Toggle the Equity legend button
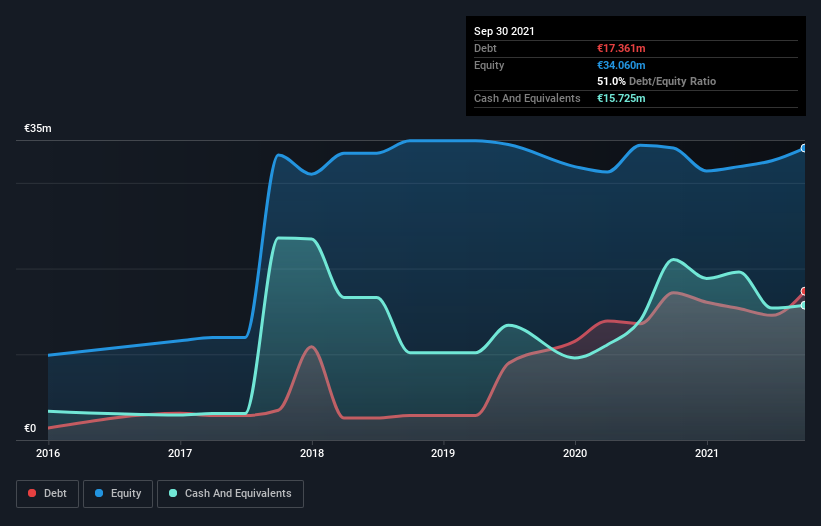Viewport: 821px width, 526px height. tap(118, 494)
